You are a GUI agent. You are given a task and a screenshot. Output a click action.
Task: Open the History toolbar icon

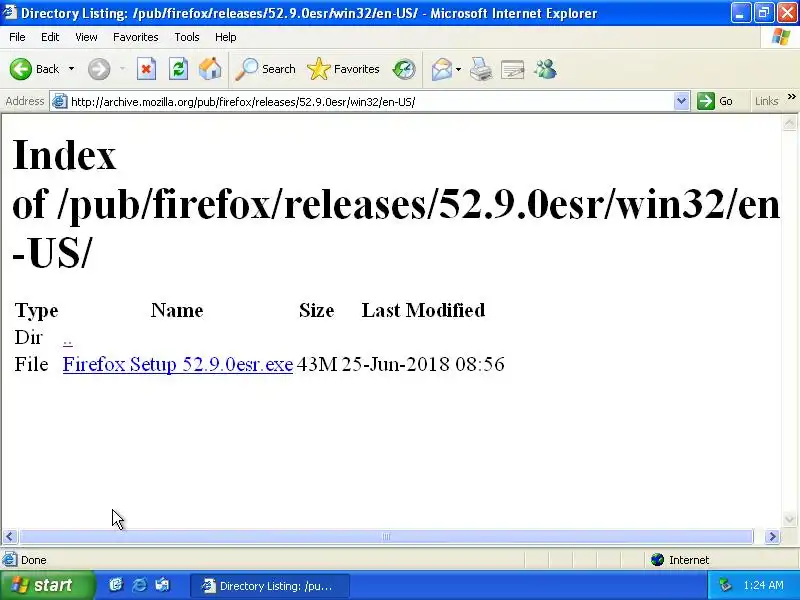tap(404, 69)
